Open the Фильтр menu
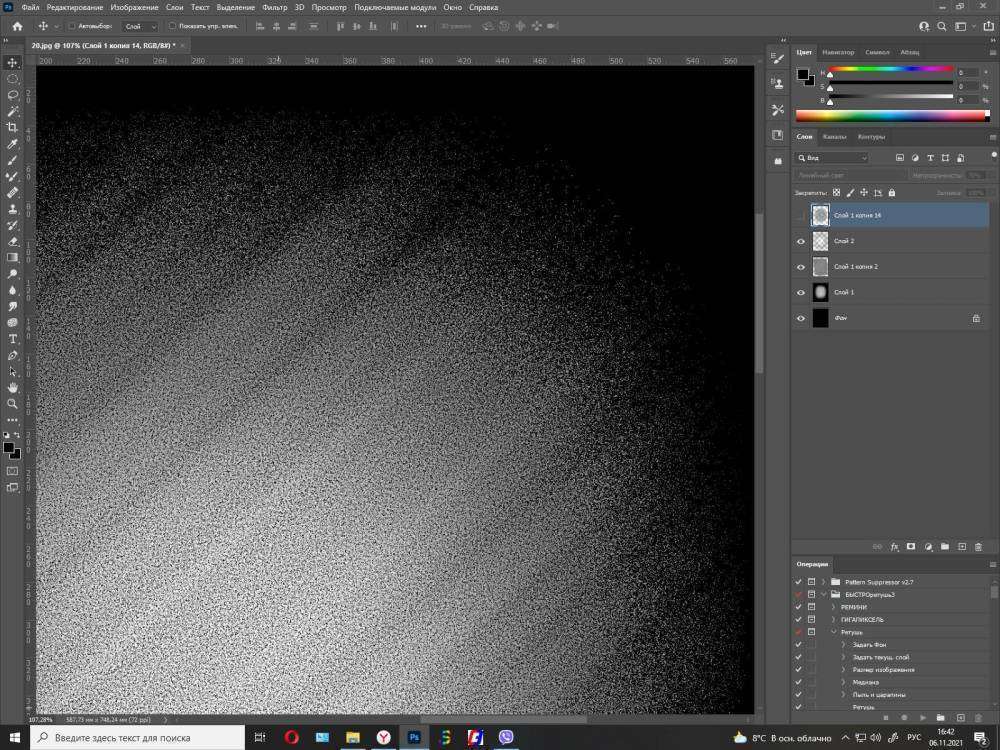 274,7
